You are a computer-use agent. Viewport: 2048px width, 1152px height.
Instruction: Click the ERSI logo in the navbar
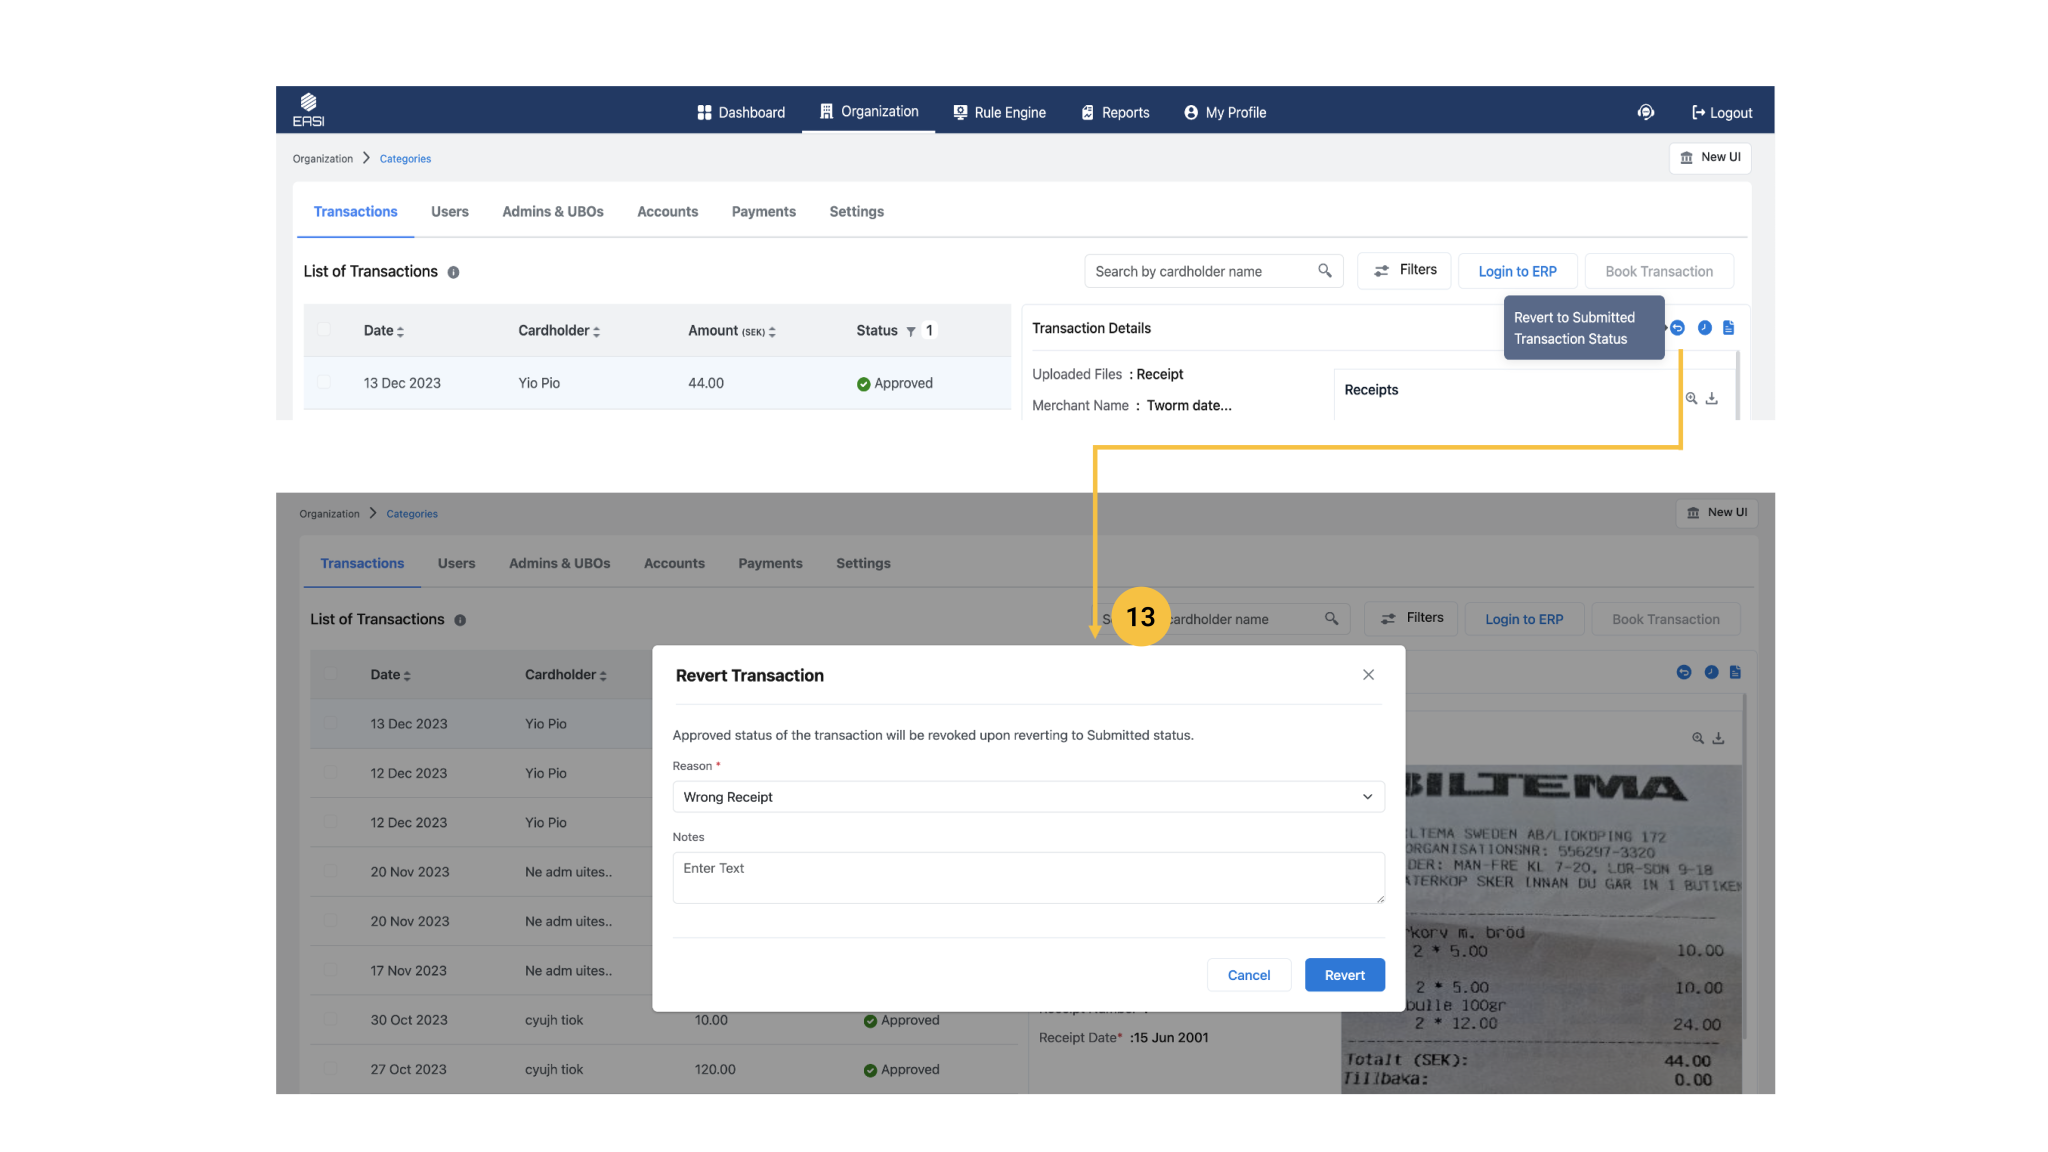(x=308, y=109)
